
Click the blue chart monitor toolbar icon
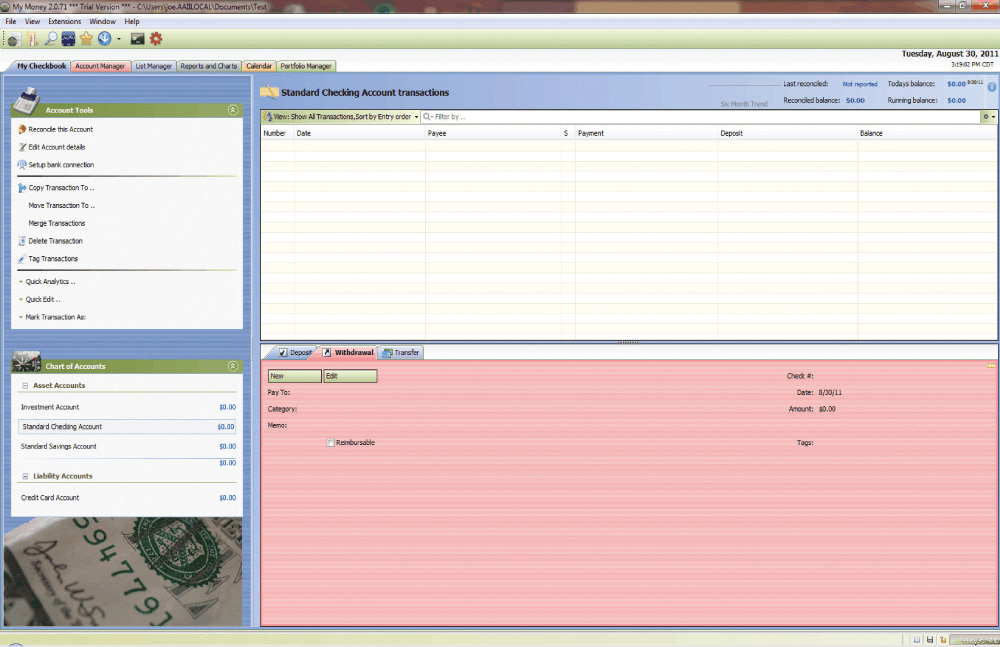[x=68, y=39]
